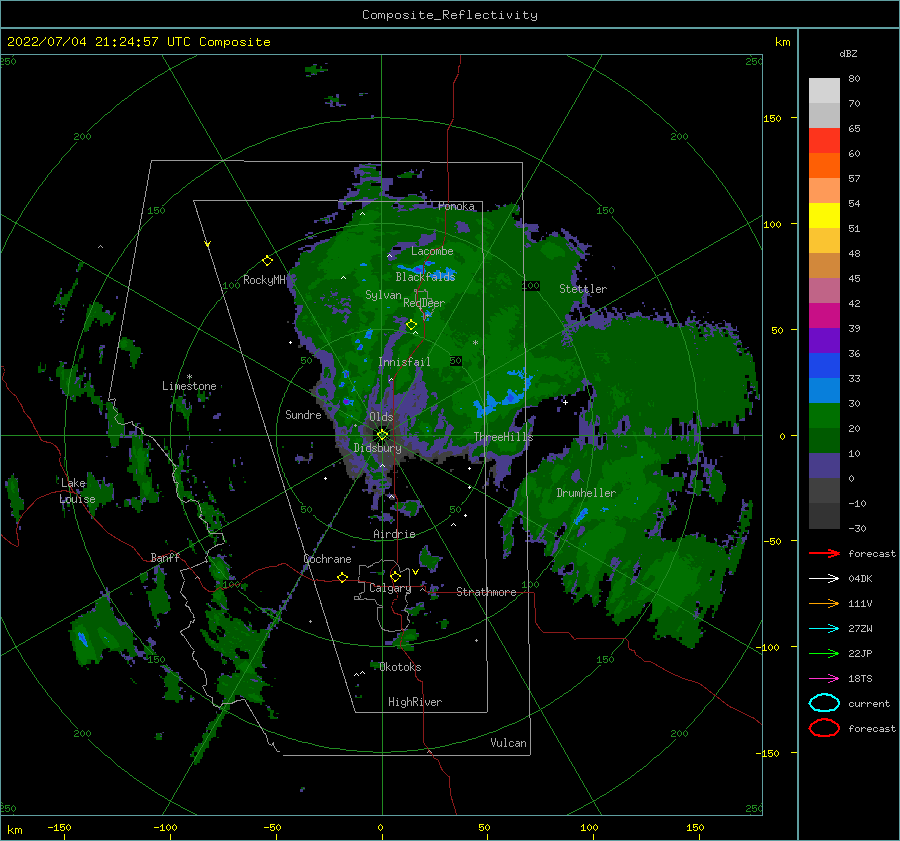Screen dimensions: 900x841
Task: Click the 30 dBZ light blue swatch
Action: click(x=824, y=390)
